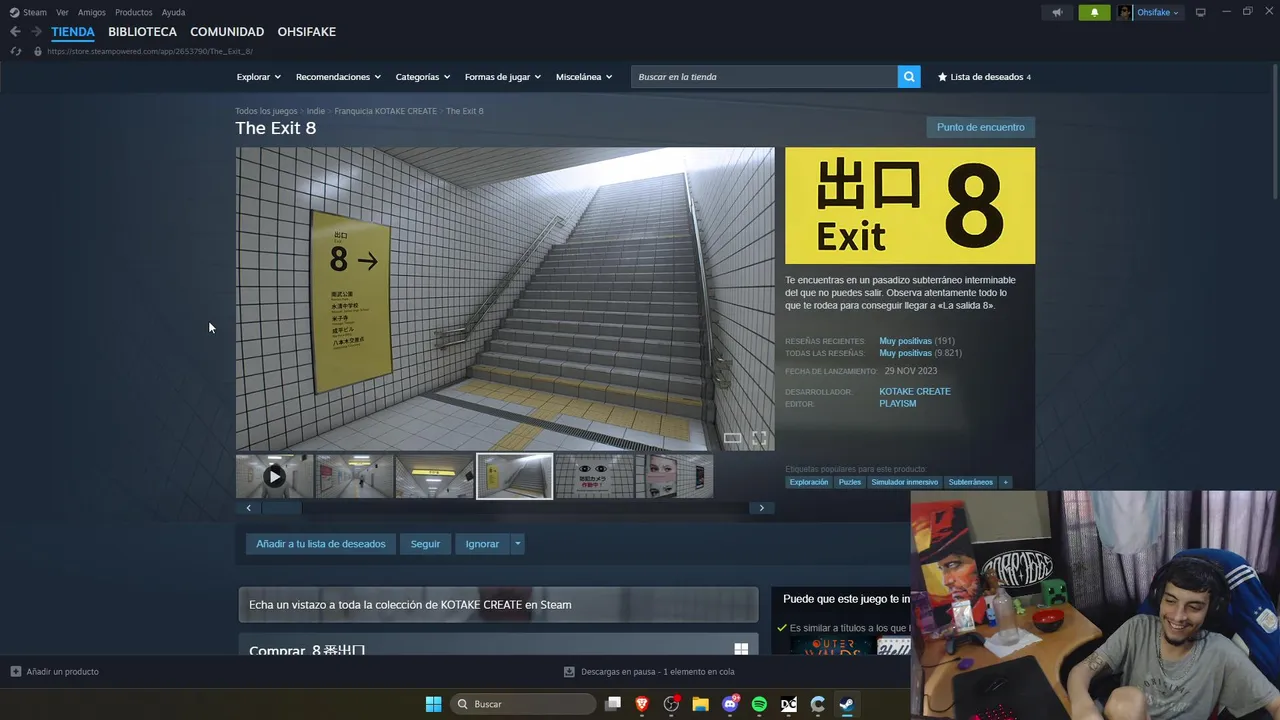Expand the Miscelánea dropdown
Image resolution: width=1280 pixels, height=720 pixels.
[x=584, y=77]
